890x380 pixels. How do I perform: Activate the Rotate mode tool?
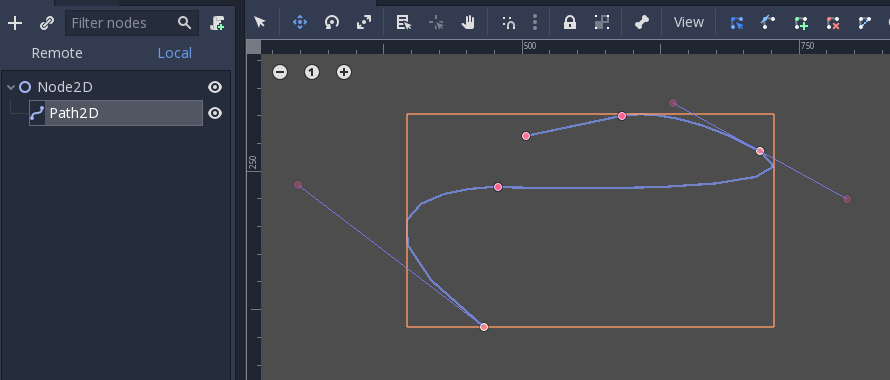331,22
